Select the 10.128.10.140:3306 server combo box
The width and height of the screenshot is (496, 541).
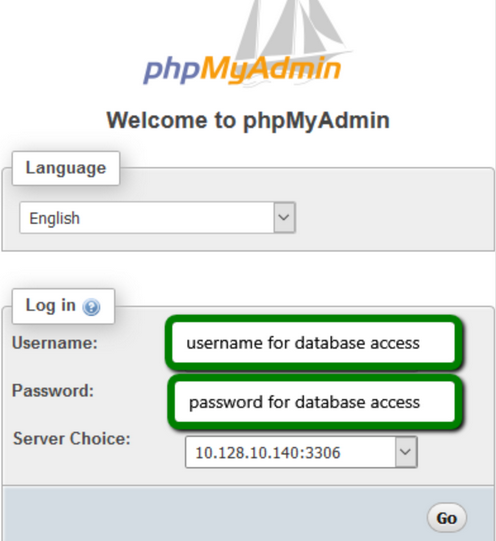(x=301, y=452)
